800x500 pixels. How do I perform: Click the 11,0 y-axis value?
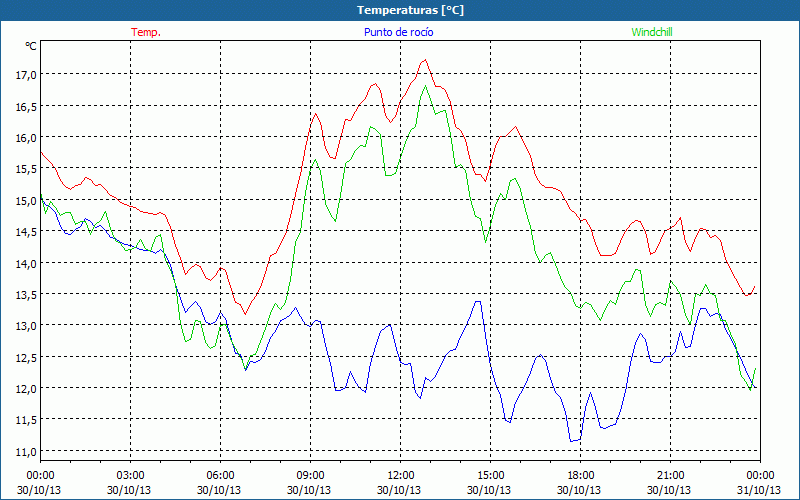tap(27, 452)
